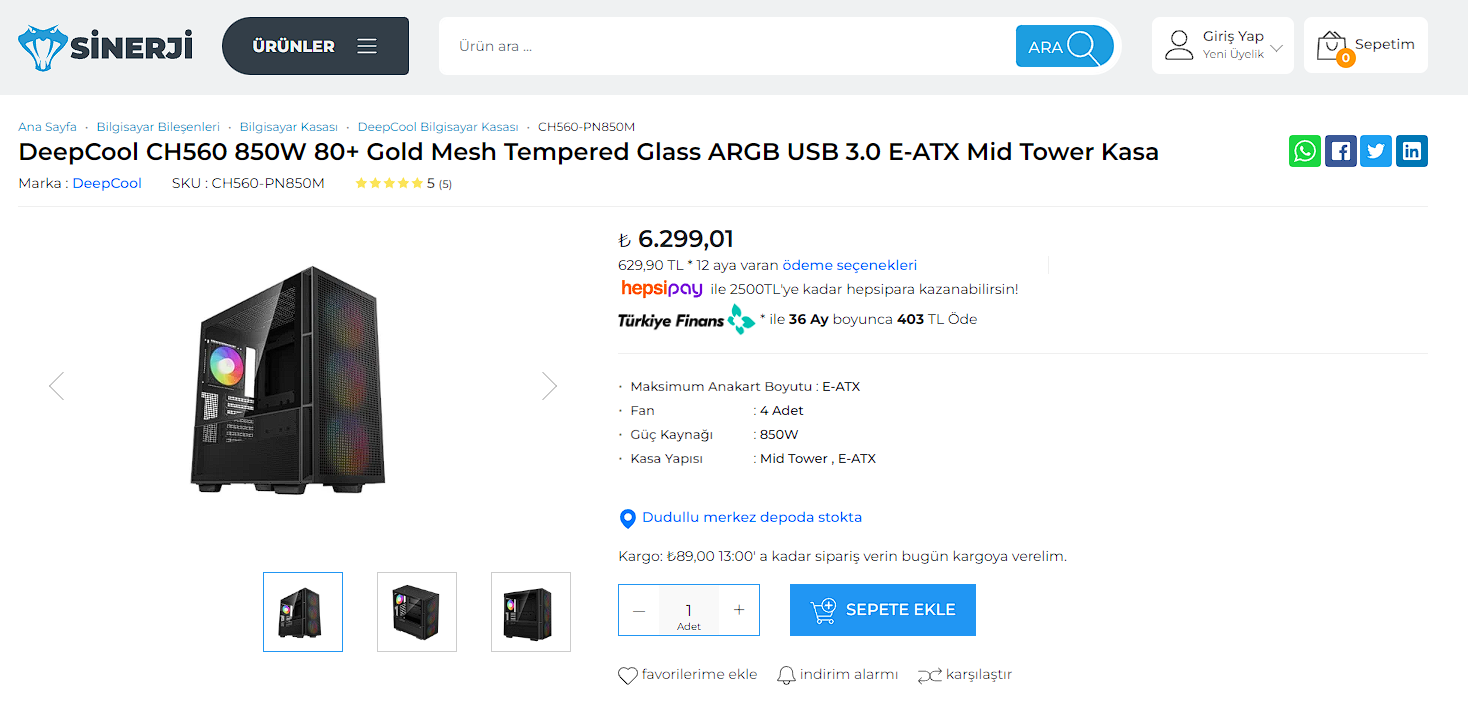Increase quantity with plus button
1468x711 pixels.
739,610
